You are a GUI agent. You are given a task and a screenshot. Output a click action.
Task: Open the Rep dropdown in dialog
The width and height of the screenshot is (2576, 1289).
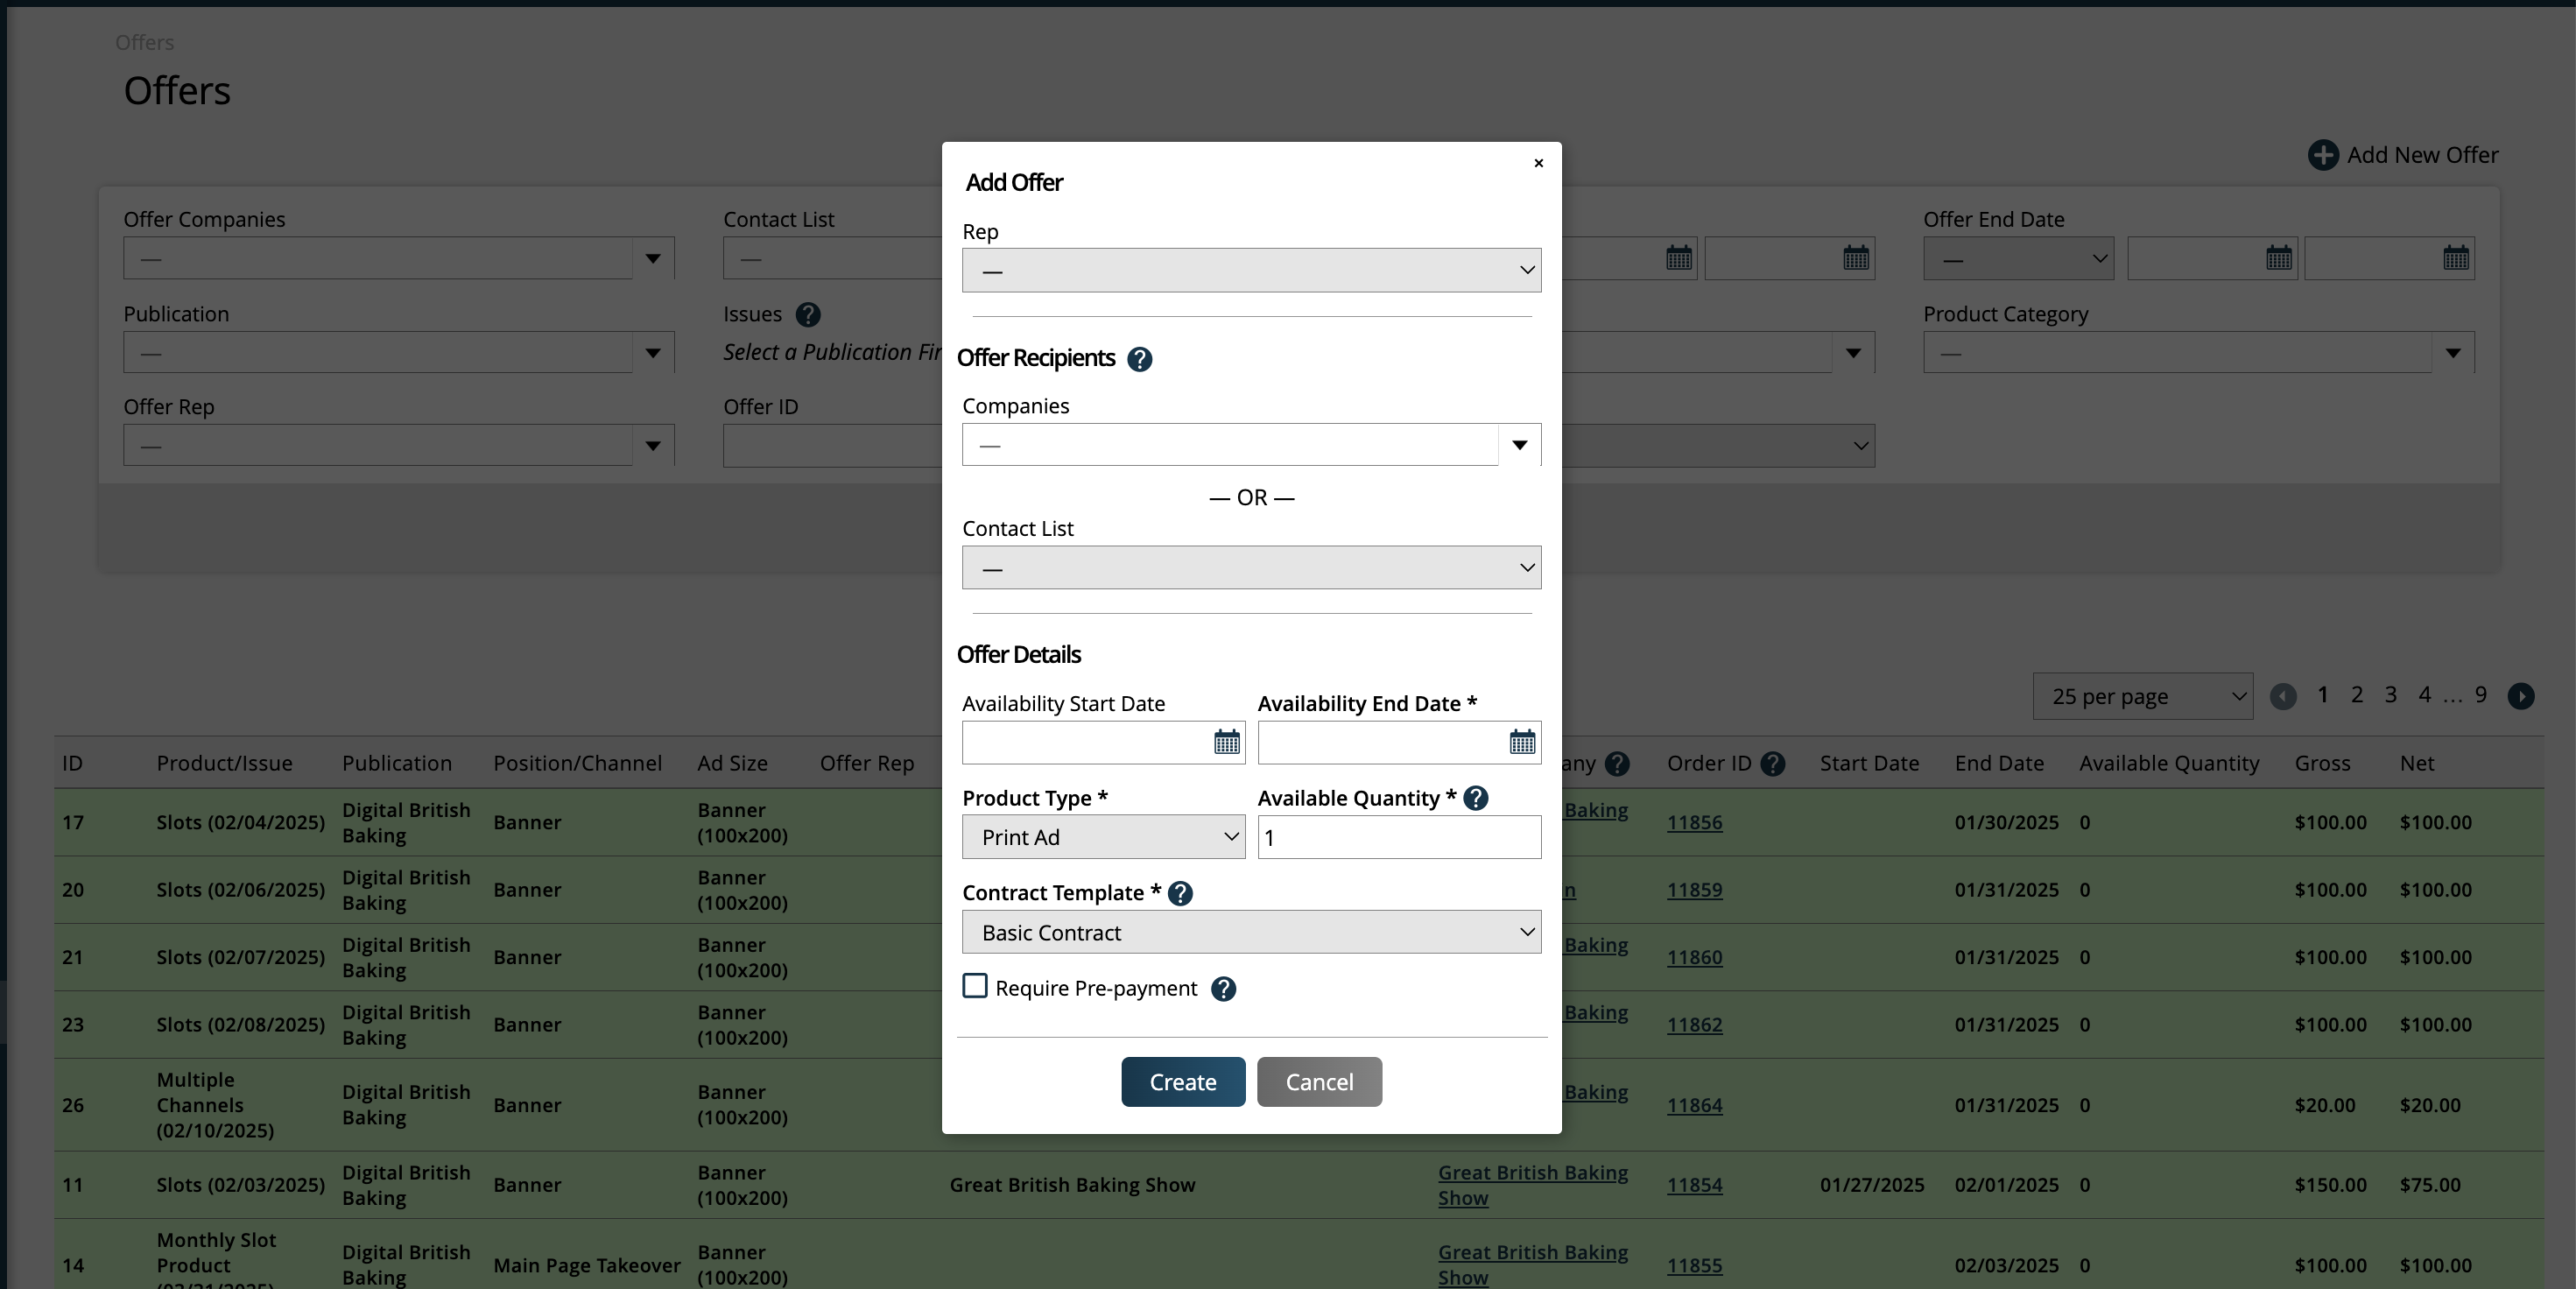tap(1250, 270)
